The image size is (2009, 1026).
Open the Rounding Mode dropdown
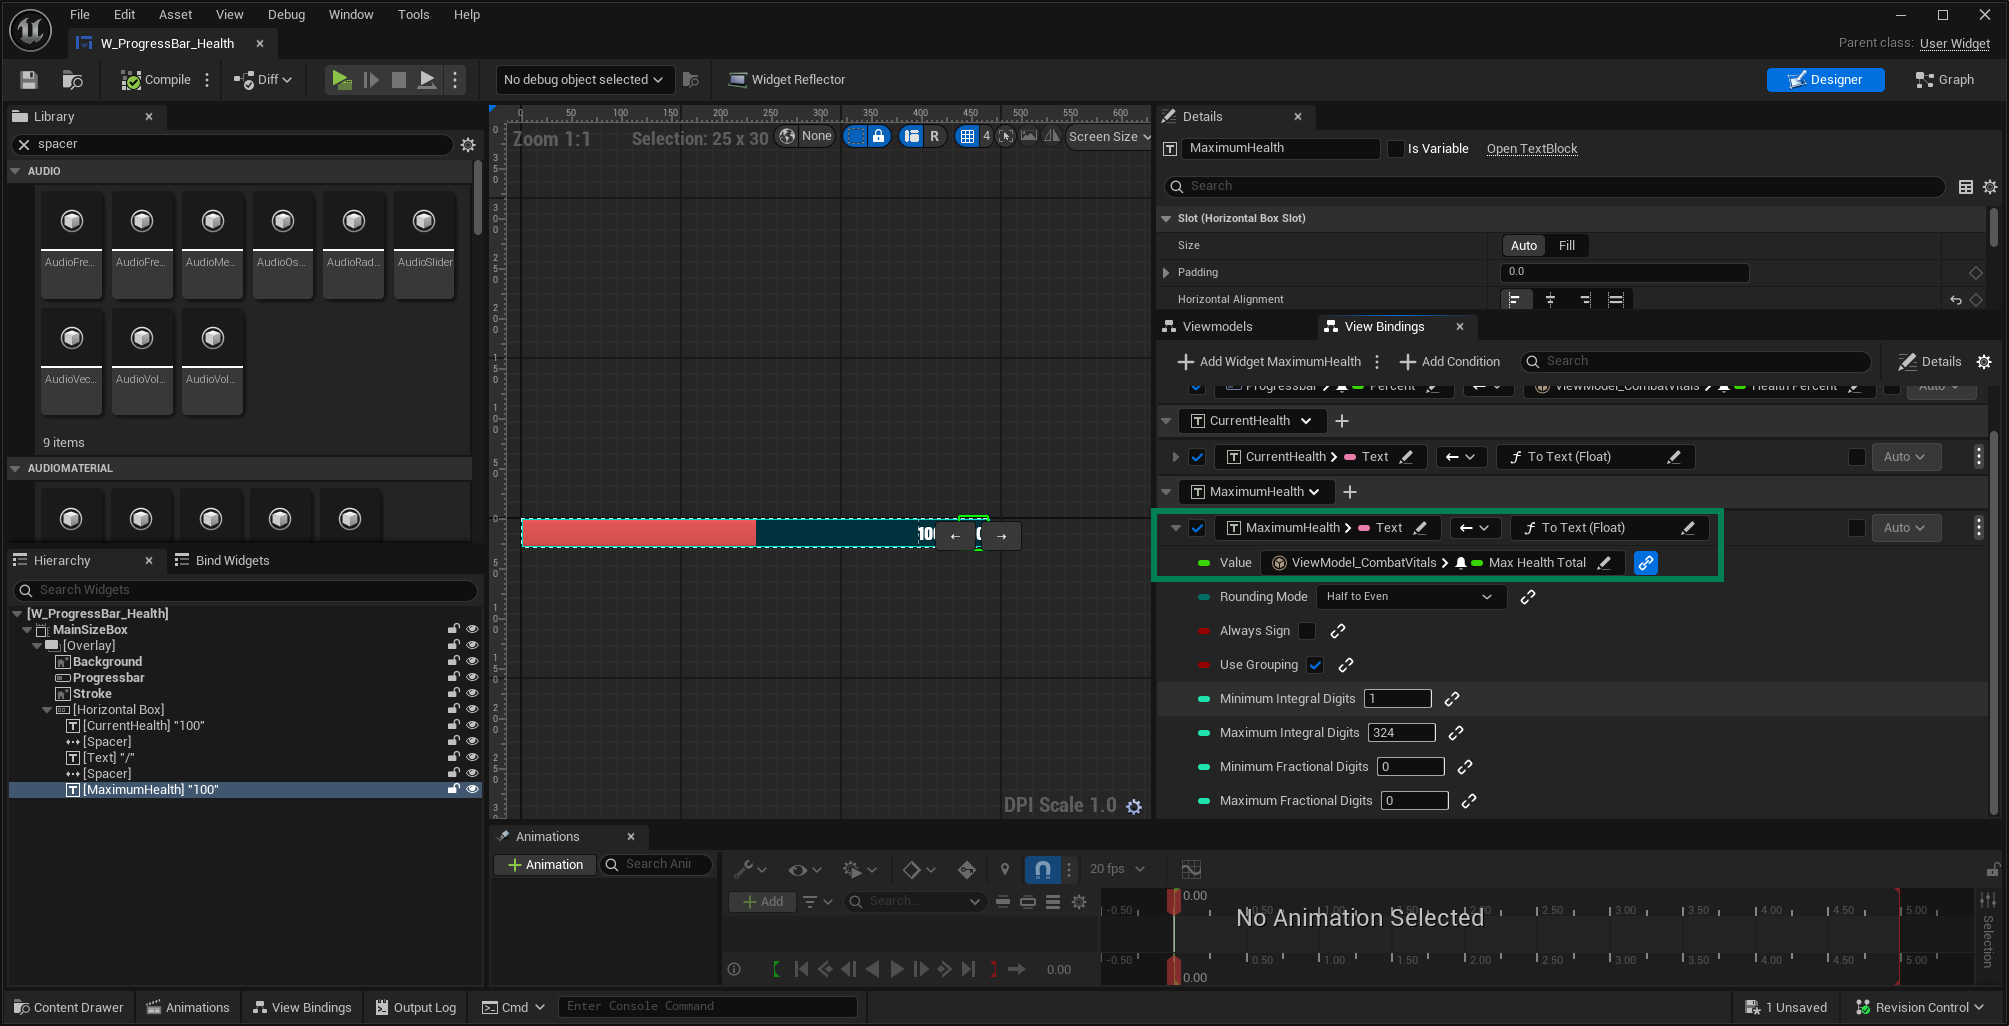click(x=1408, y=597)
